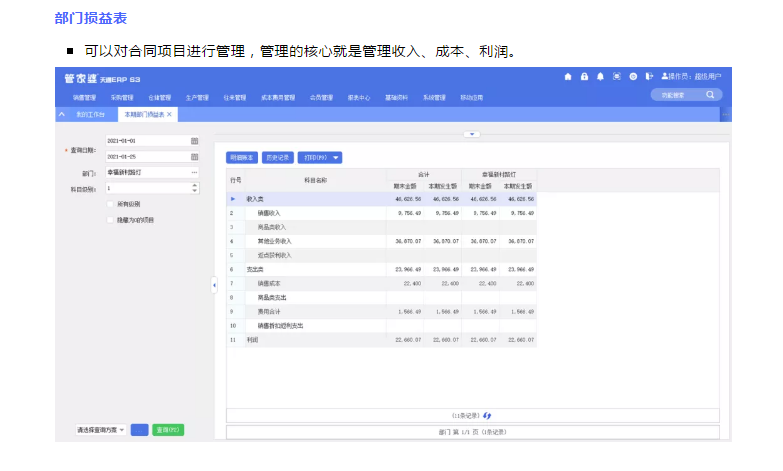Open the 销售管理 menu
Screen dimensions: 783x471
[84, 98]
